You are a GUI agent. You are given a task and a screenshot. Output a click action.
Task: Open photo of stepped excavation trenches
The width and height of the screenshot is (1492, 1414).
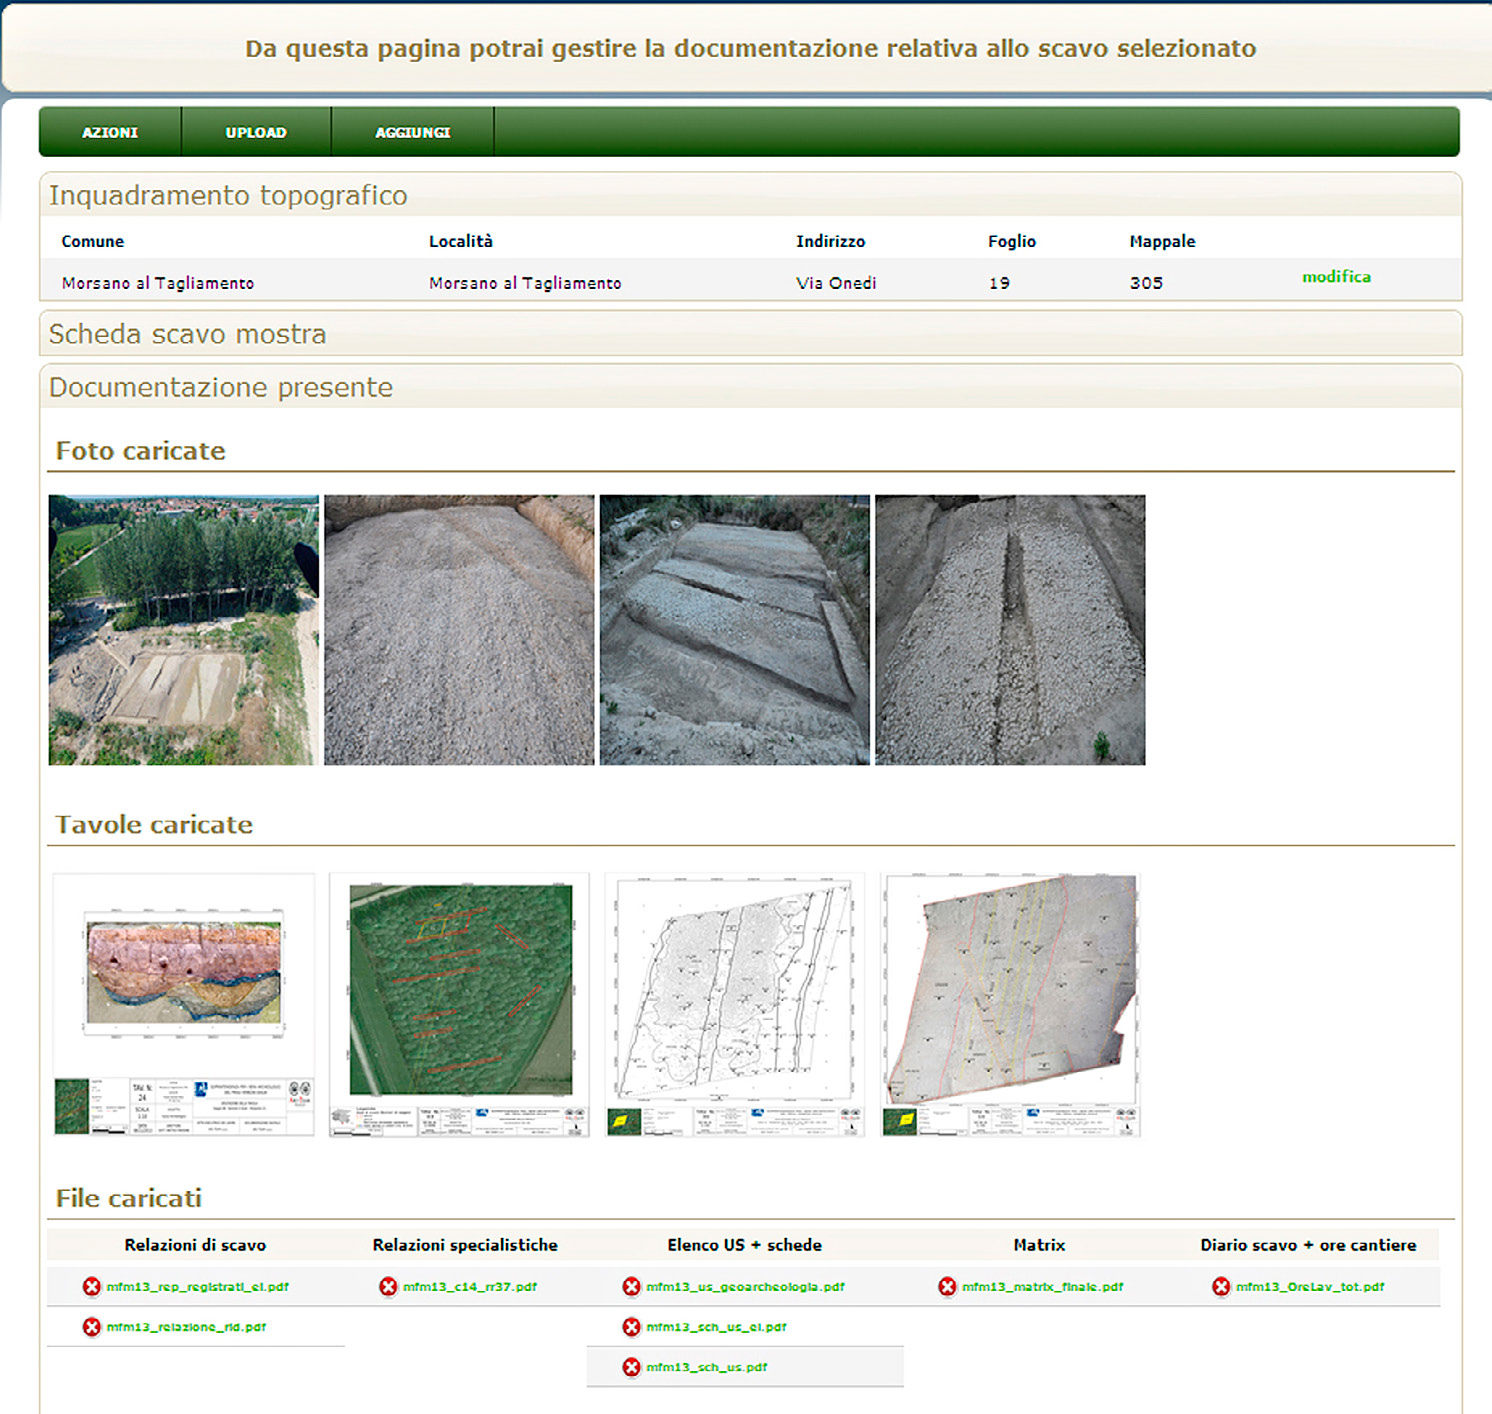click(x=735, y=630)
